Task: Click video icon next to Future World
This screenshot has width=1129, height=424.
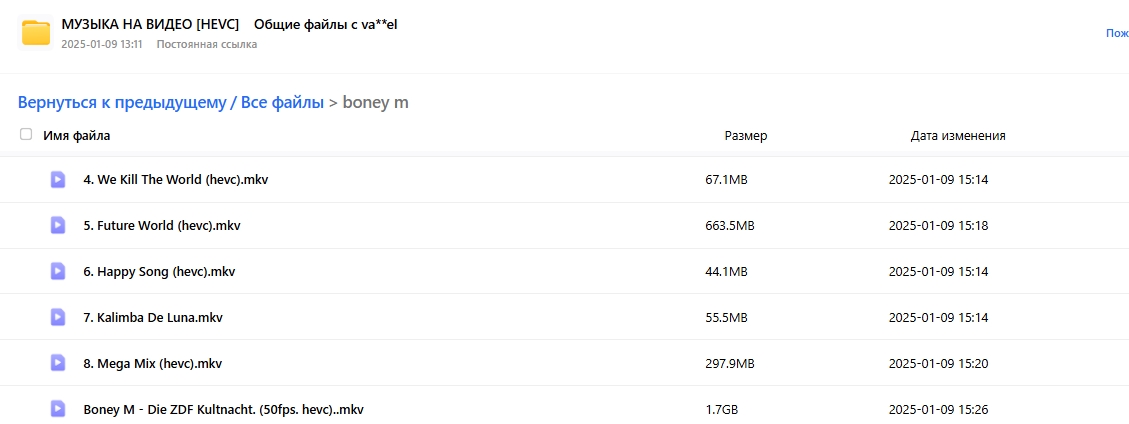Action: click(58, 225)
